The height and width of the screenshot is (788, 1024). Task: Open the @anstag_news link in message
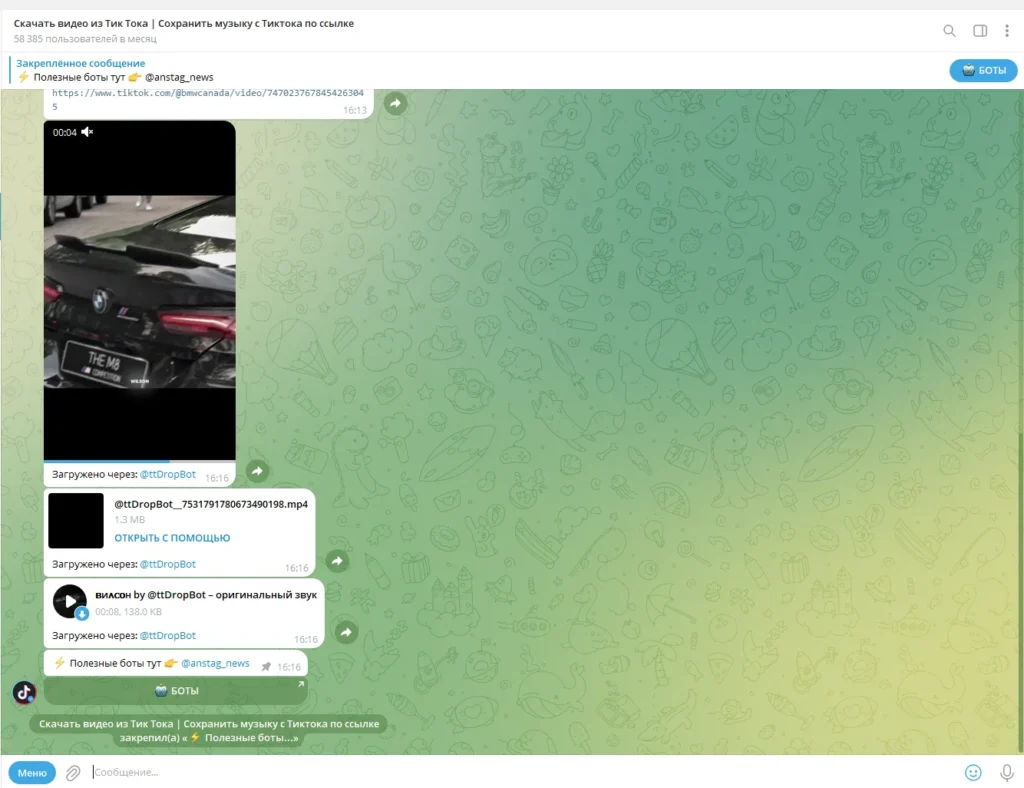(x=215, y=663)
